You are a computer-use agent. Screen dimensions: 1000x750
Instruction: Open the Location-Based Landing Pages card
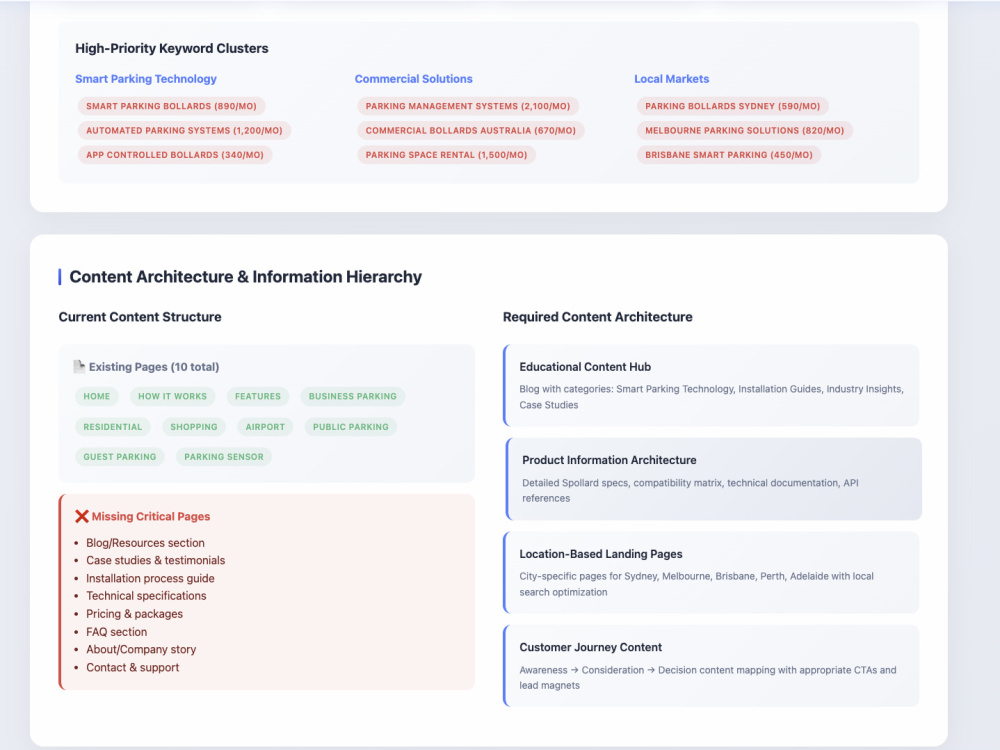(x=711, y=573)
